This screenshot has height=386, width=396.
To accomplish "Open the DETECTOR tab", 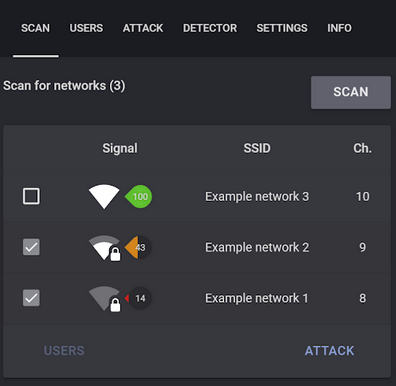I will click(x=210, y=28).
